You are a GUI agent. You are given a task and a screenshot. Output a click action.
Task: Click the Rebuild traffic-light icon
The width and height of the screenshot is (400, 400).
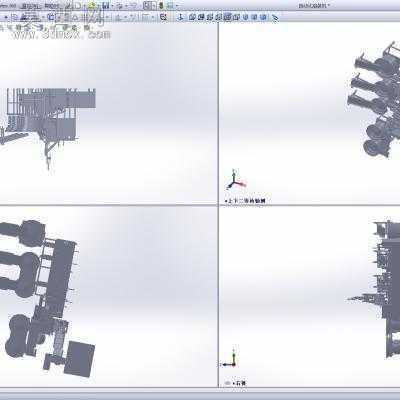tap(161, 6)
